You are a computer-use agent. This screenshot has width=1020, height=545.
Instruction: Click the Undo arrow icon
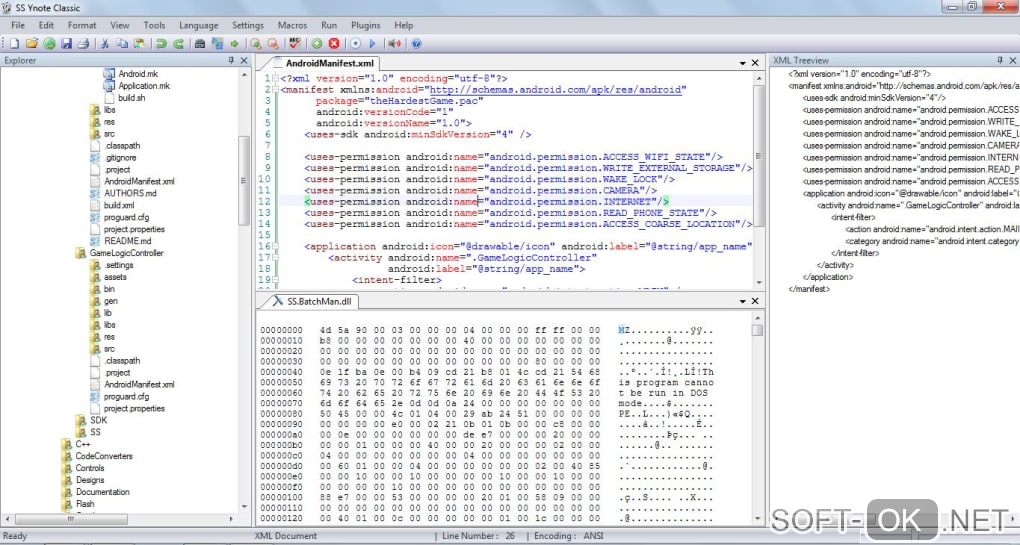161,44
